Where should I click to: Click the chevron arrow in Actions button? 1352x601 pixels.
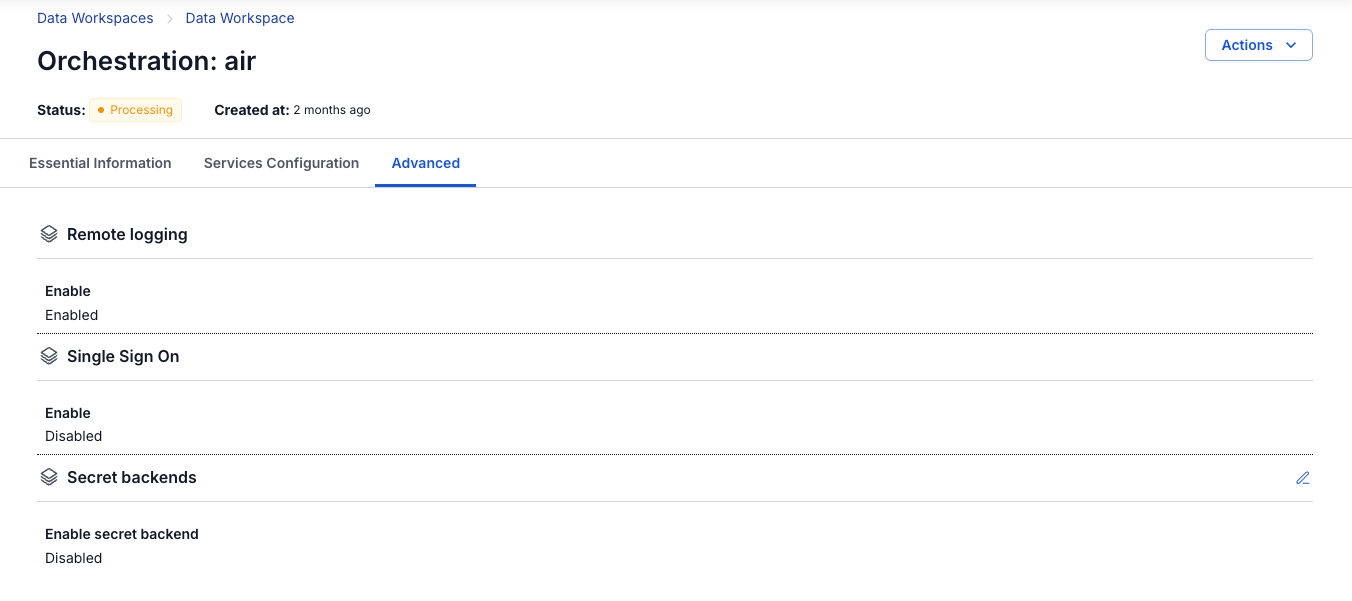pyautogui.click(x=1290, y=45)
